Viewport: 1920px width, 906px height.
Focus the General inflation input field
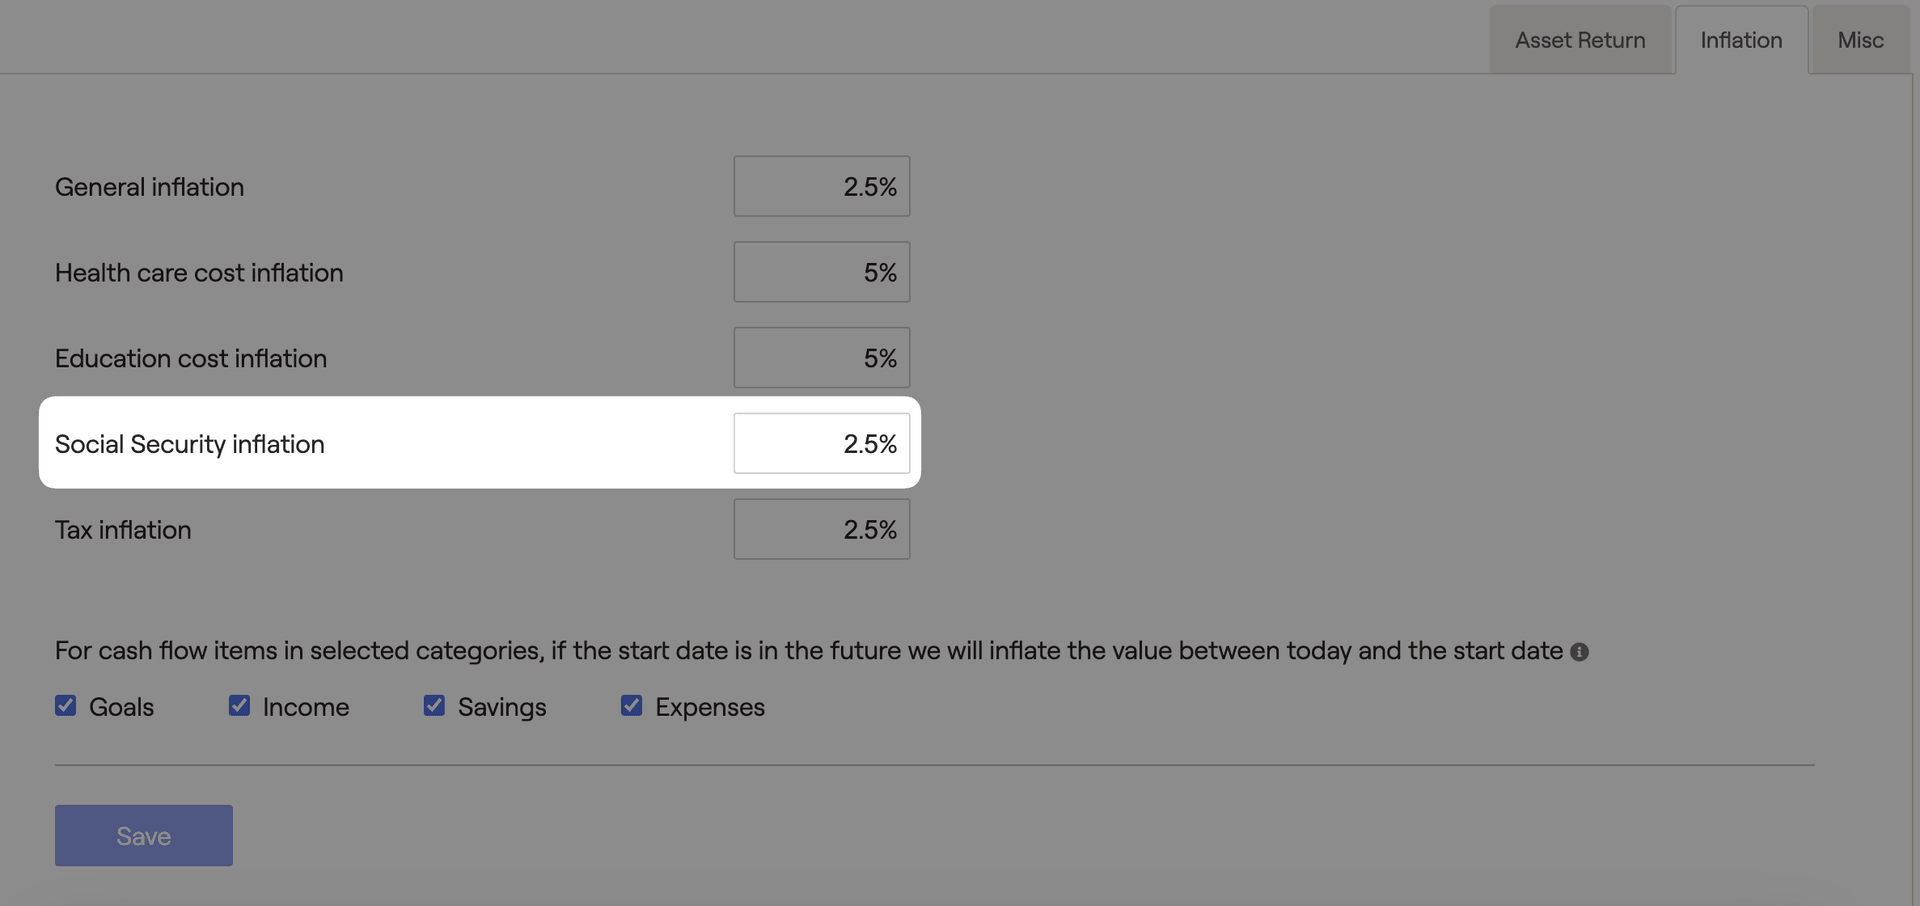822,186
